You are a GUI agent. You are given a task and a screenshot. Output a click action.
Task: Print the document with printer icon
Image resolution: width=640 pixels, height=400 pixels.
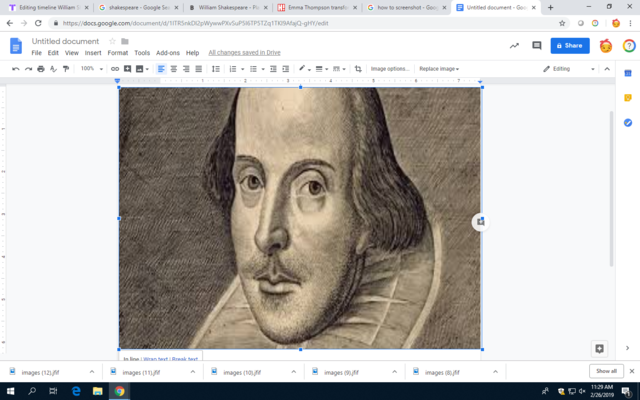[41, 69]
